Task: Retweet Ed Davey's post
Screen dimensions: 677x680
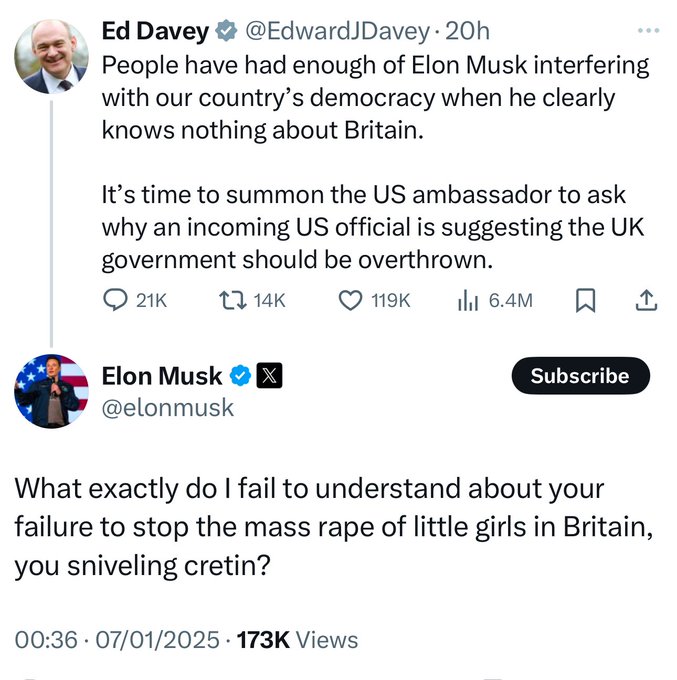Action: [232, 300]
